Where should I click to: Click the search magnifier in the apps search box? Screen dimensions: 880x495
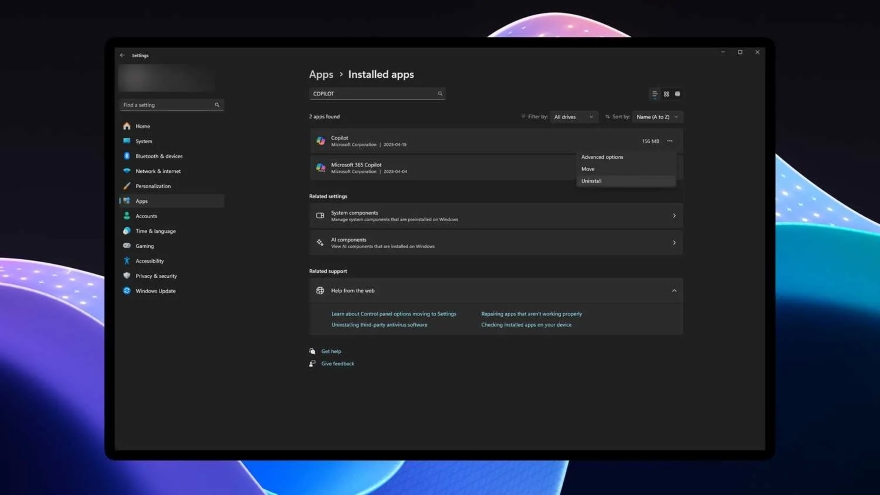pyautogui.click(x=439, y=94)
